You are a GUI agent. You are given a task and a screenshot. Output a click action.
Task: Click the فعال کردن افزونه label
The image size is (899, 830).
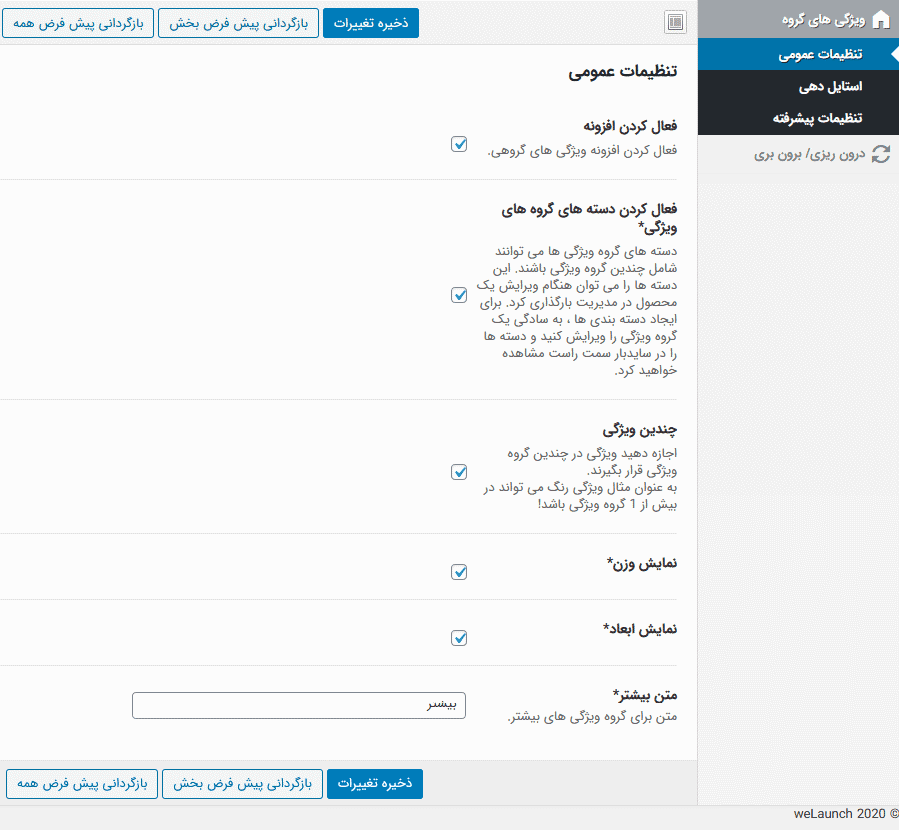pyautogui.click(x=630, y=126)
